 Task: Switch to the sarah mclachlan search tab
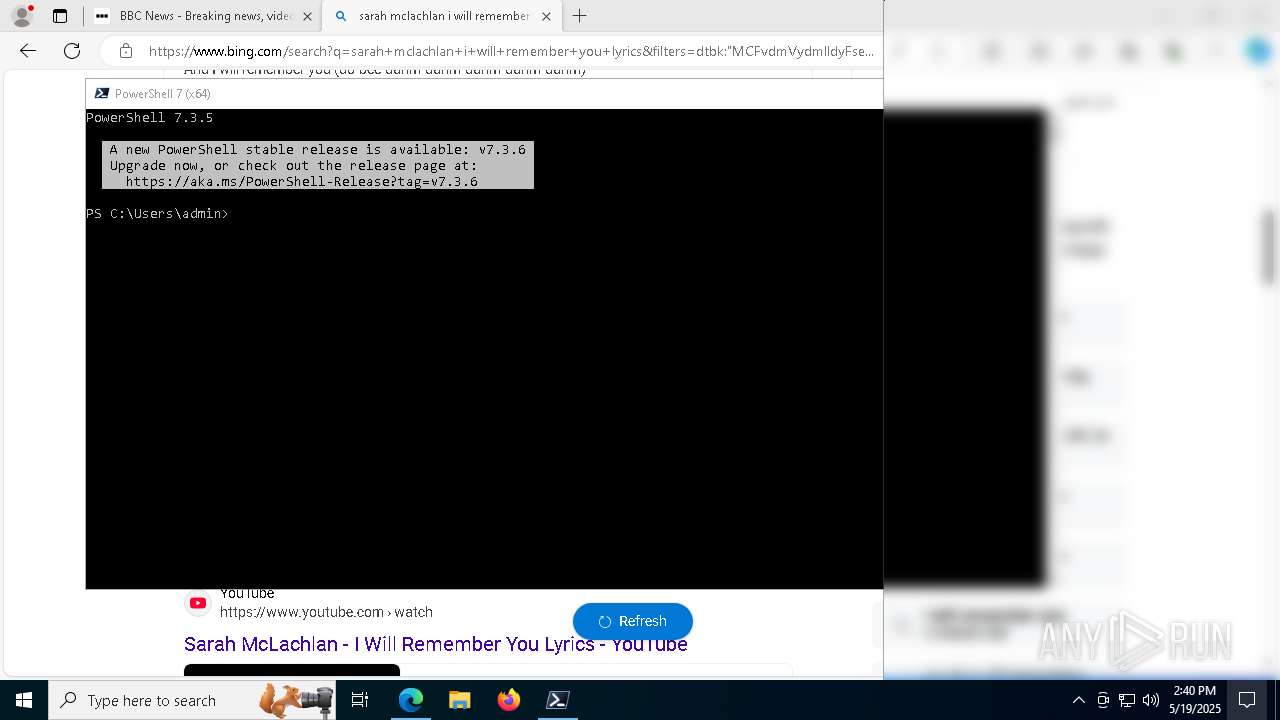(441, 16)
